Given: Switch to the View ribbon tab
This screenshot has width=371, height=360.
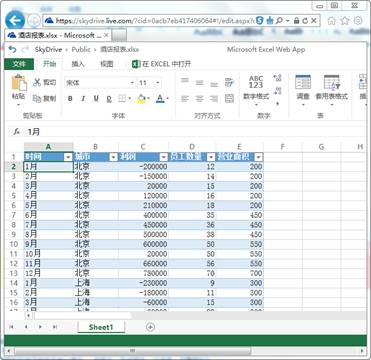Looking at the screenshot, I should [107, 64].
